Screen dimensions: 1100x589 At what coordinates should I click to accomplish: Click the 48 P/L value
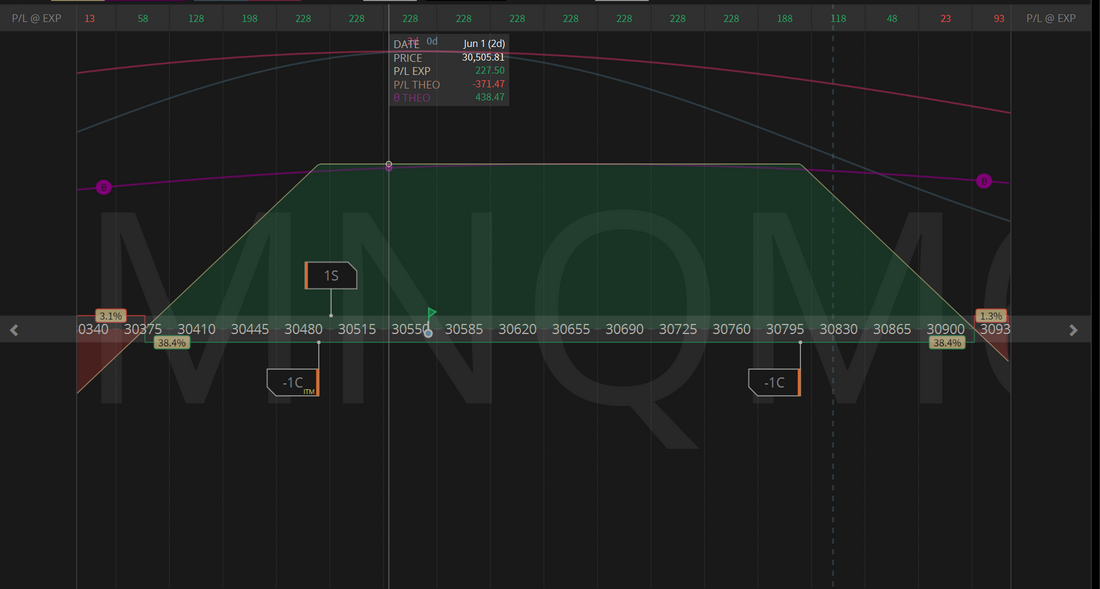tap(892, 18)
